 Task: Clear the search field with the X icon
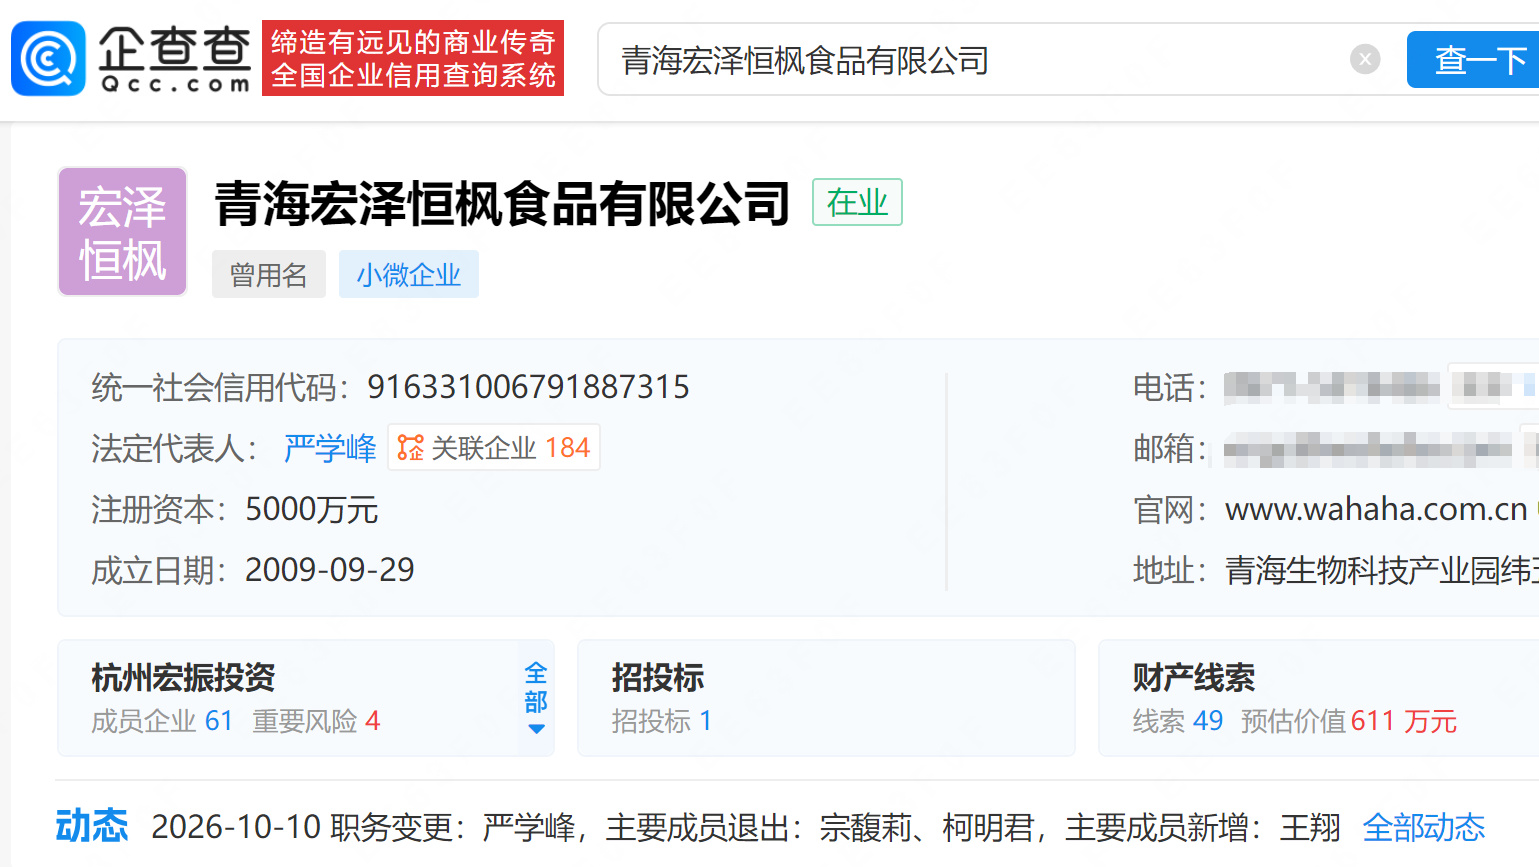tap(1365, 59)
